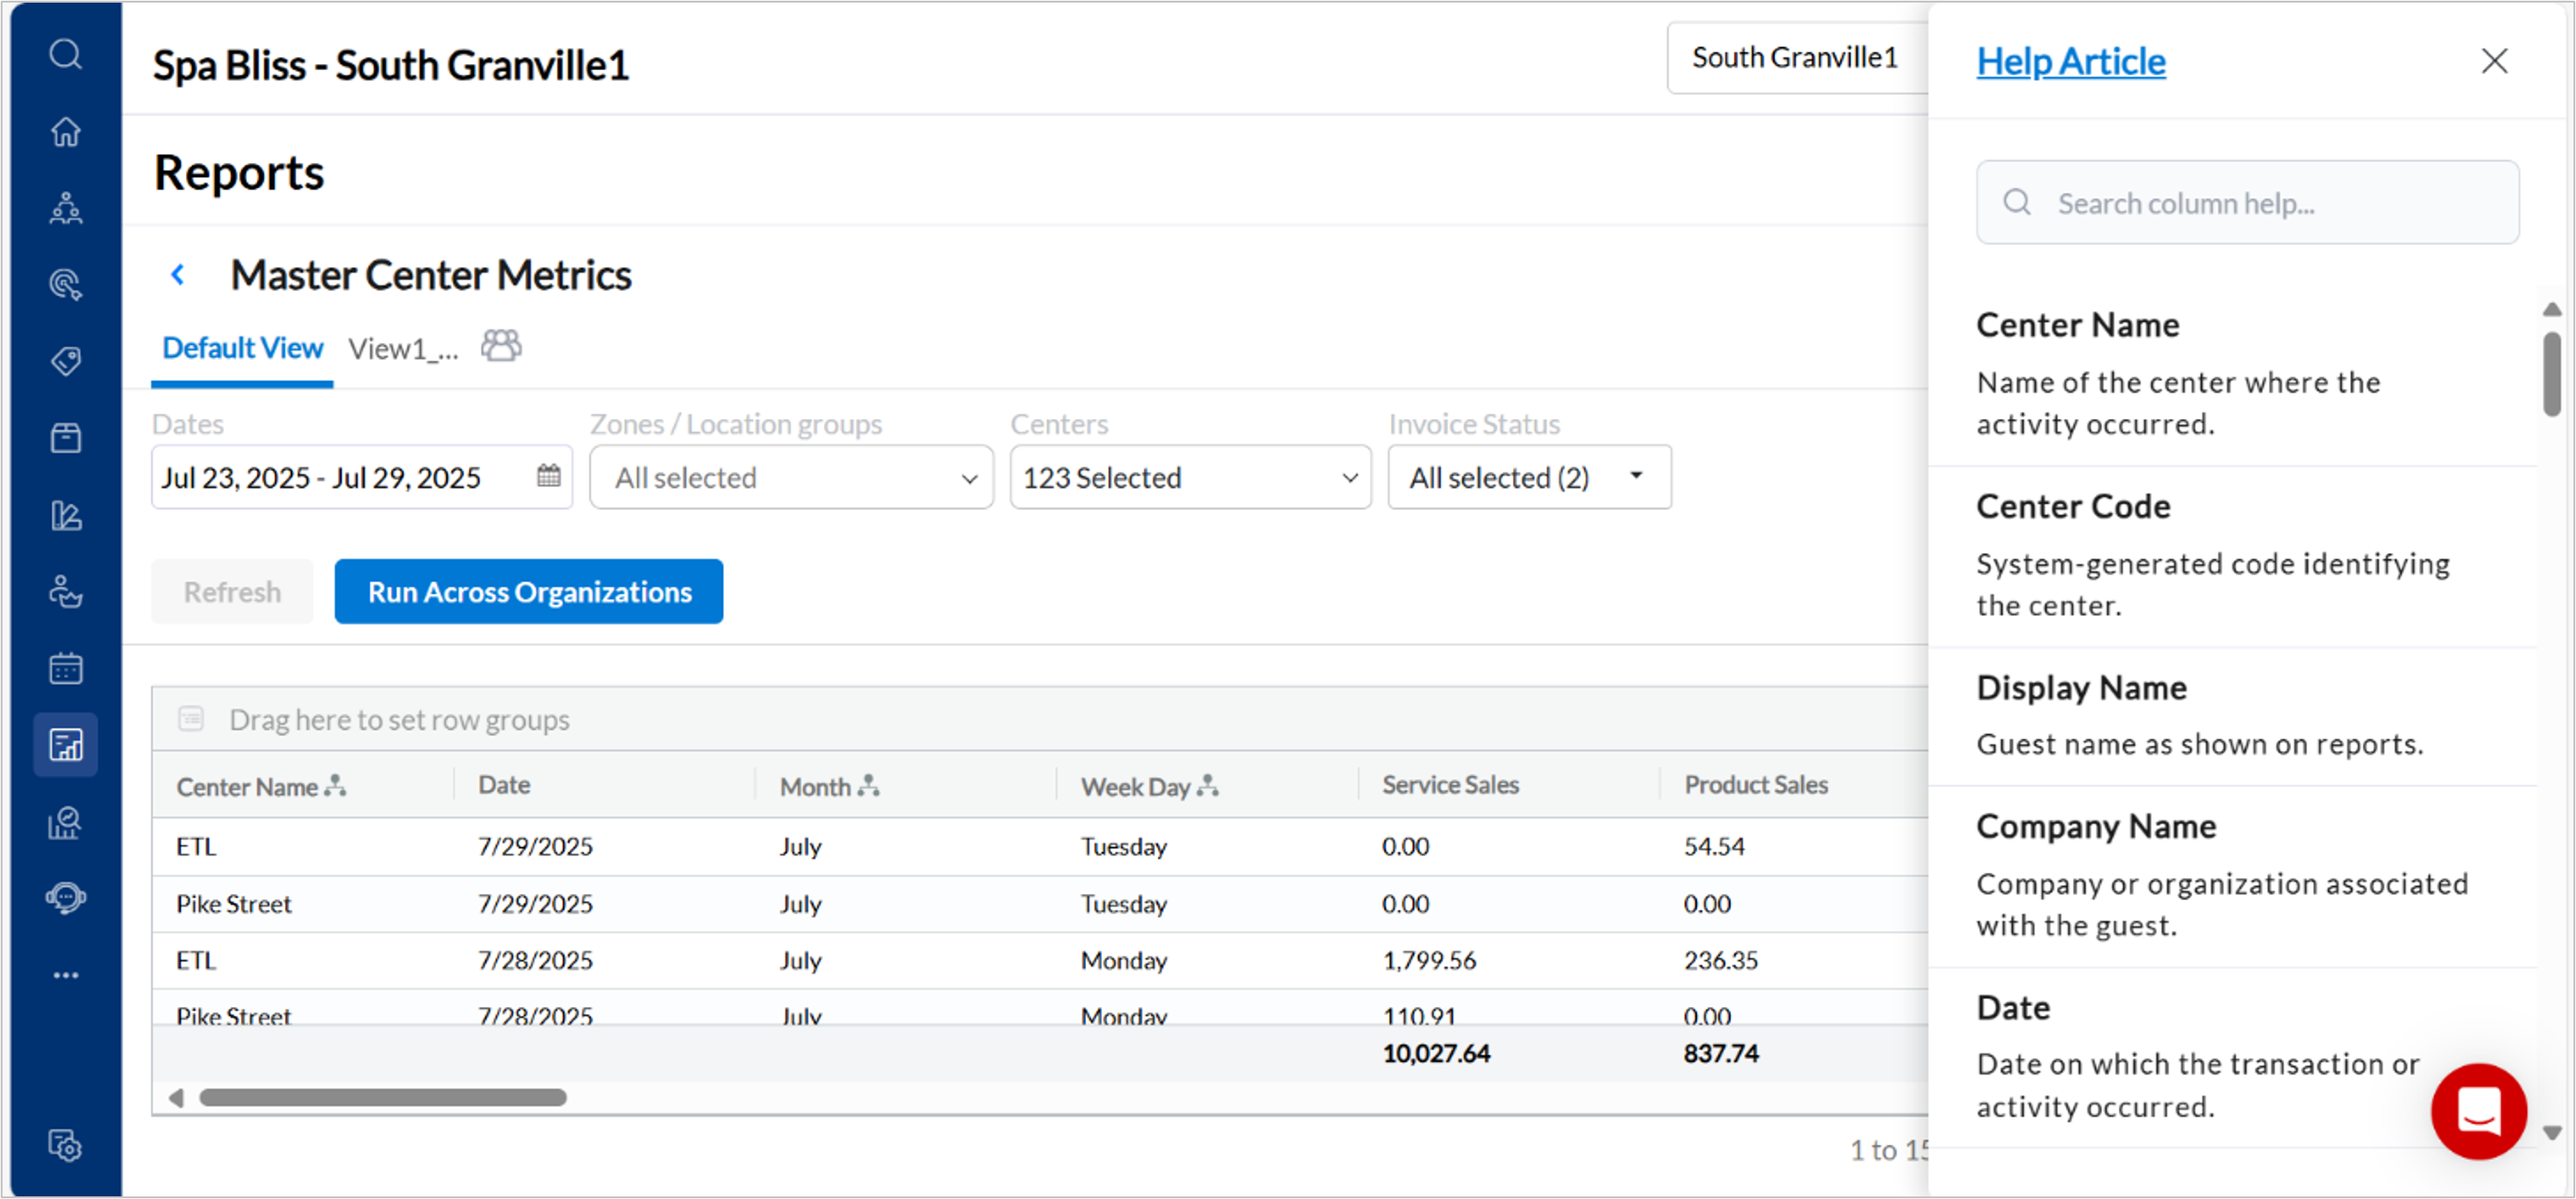Screen dimensions: 2576x1199
Task: Close the Help Article panel
Action: coord(2495,62)
